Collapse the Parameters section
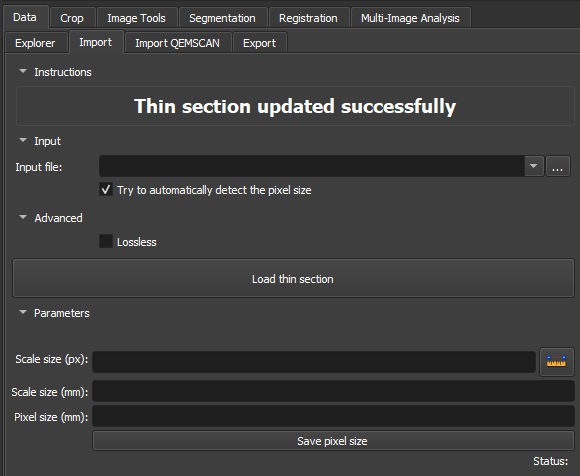Screen dimensions: 580x476 click(x=23, y=312)
